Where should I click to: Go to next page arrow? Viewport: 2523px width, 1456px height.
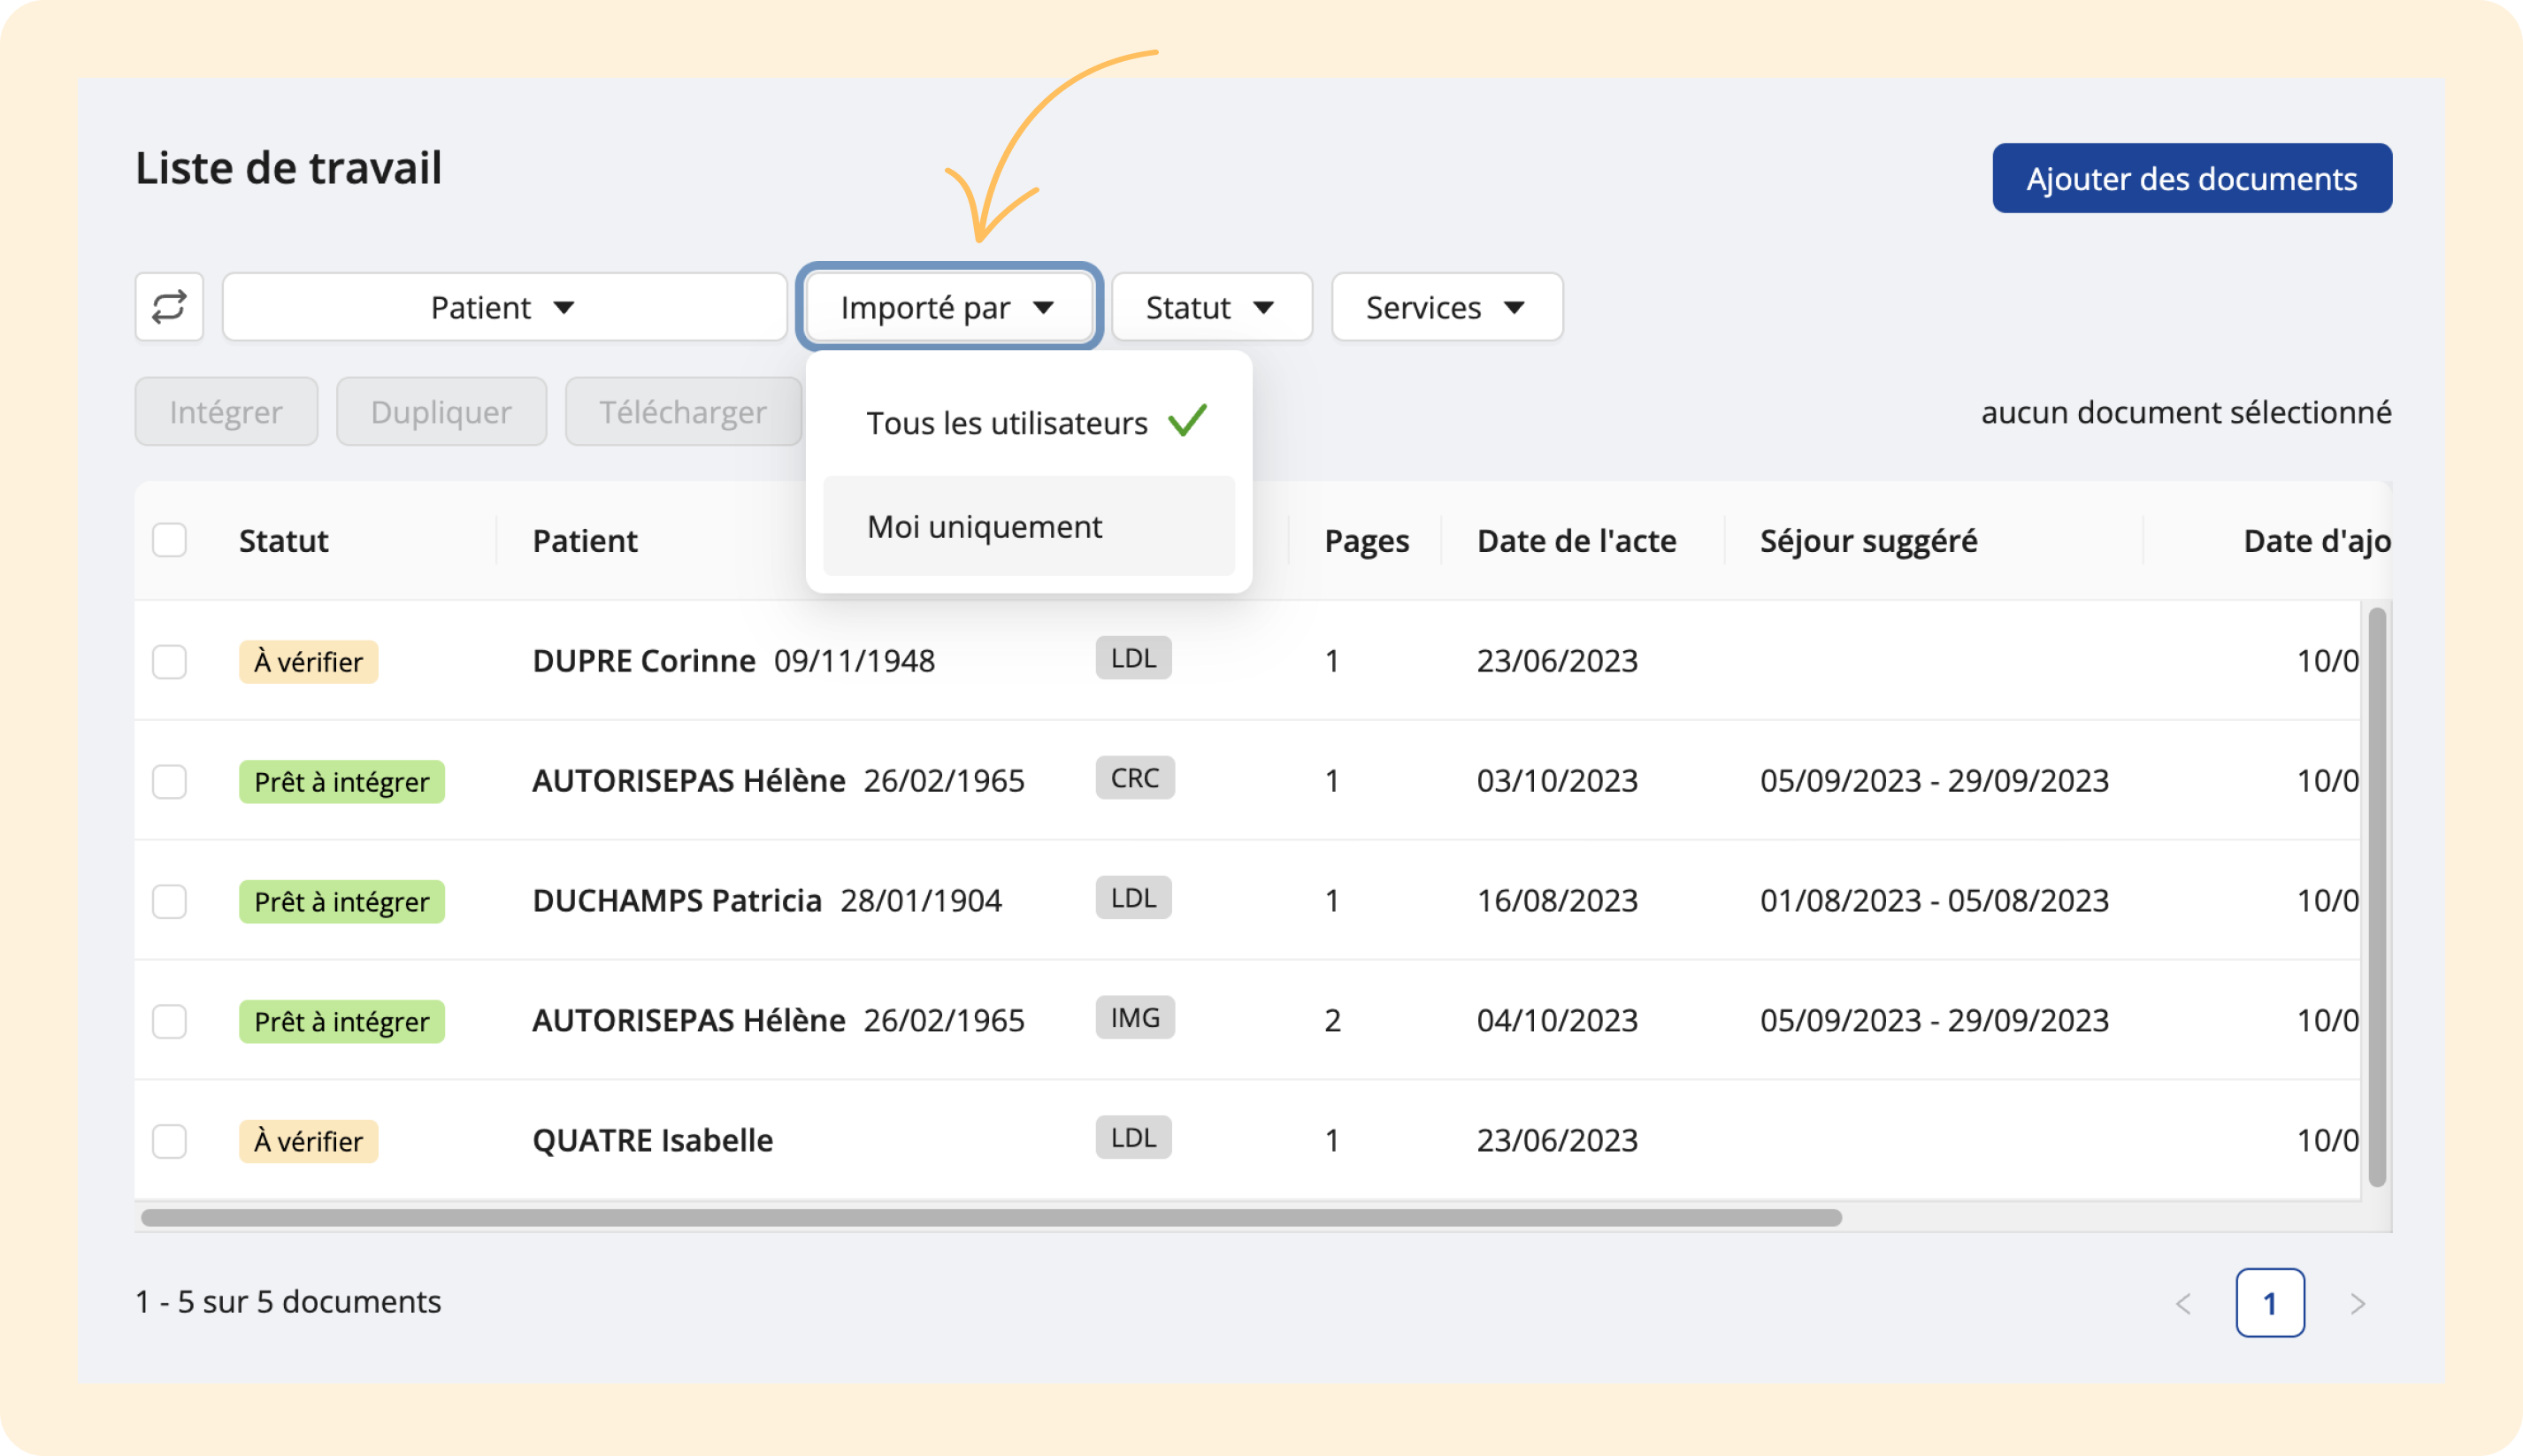point(2358,1304)
